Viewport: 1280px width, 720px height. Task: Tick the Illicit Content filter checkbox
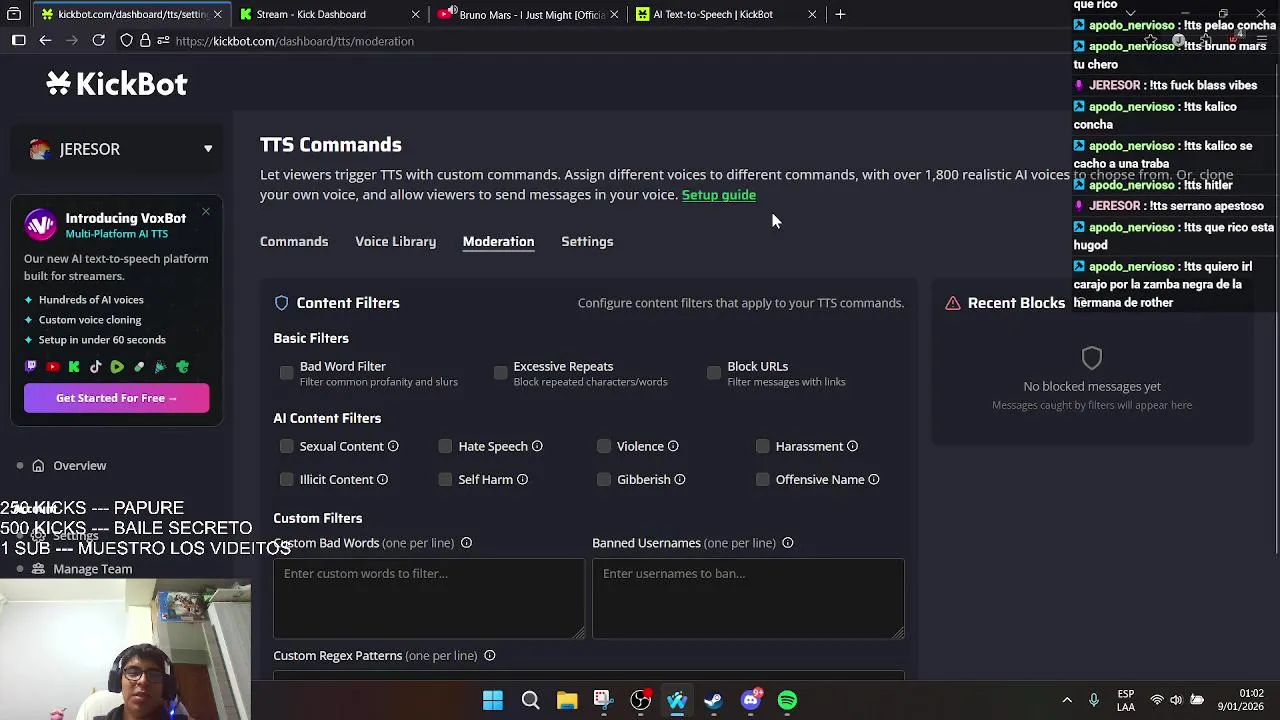coord(287,480)
